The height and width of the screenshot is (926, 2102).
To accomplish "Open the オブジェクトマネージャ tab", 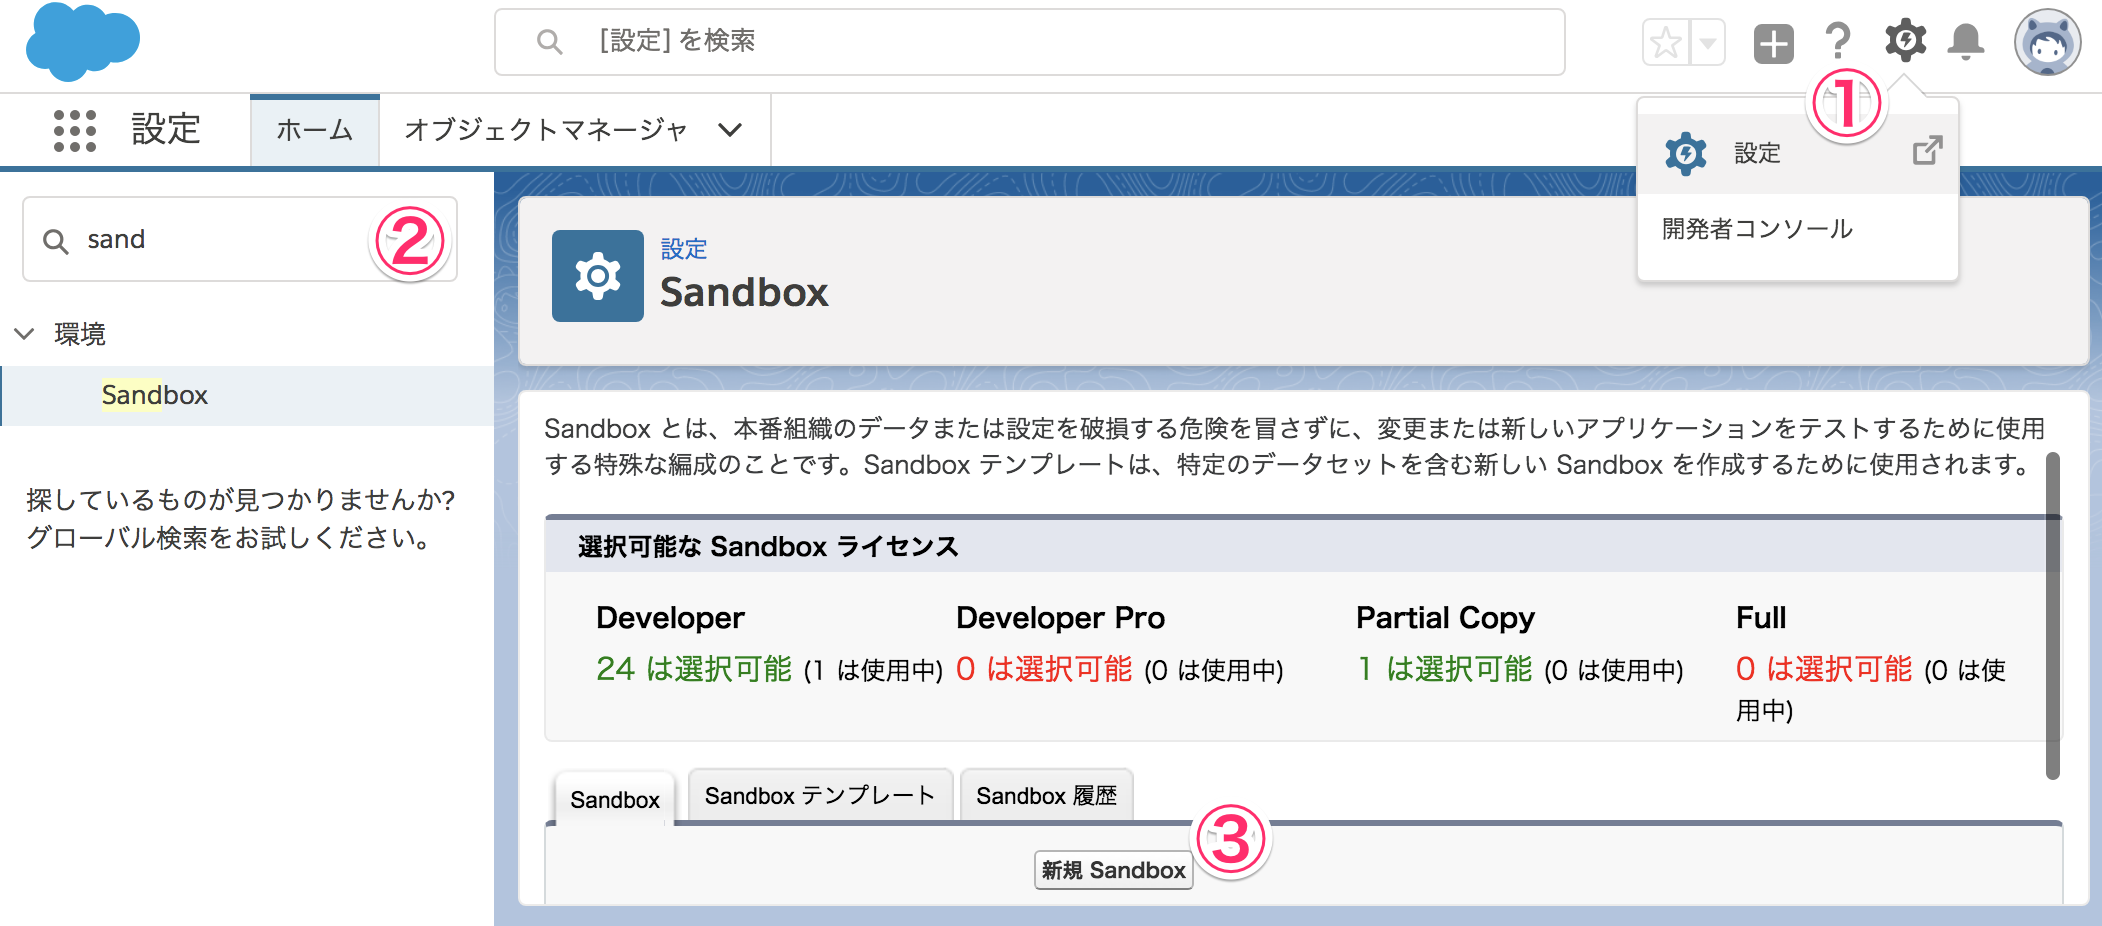I will point(546,130).
